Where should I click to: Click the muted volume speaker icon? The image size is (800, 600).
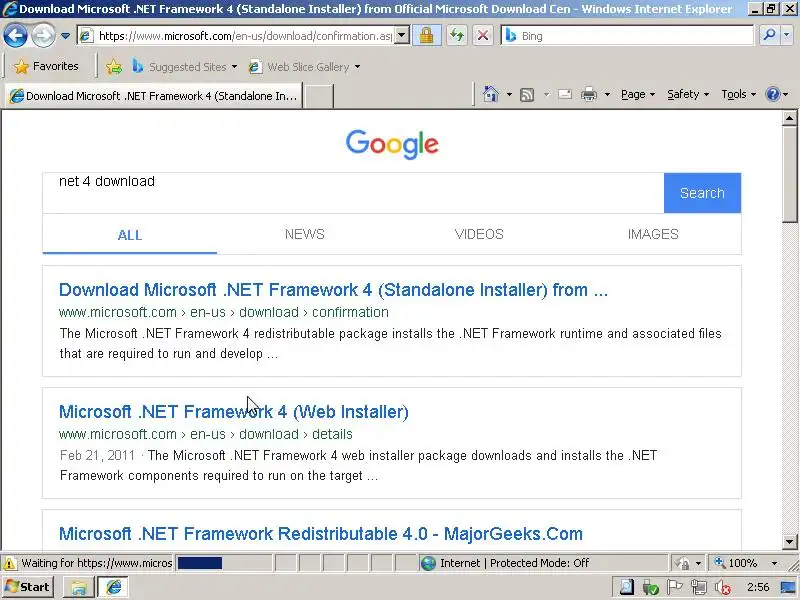722,588
